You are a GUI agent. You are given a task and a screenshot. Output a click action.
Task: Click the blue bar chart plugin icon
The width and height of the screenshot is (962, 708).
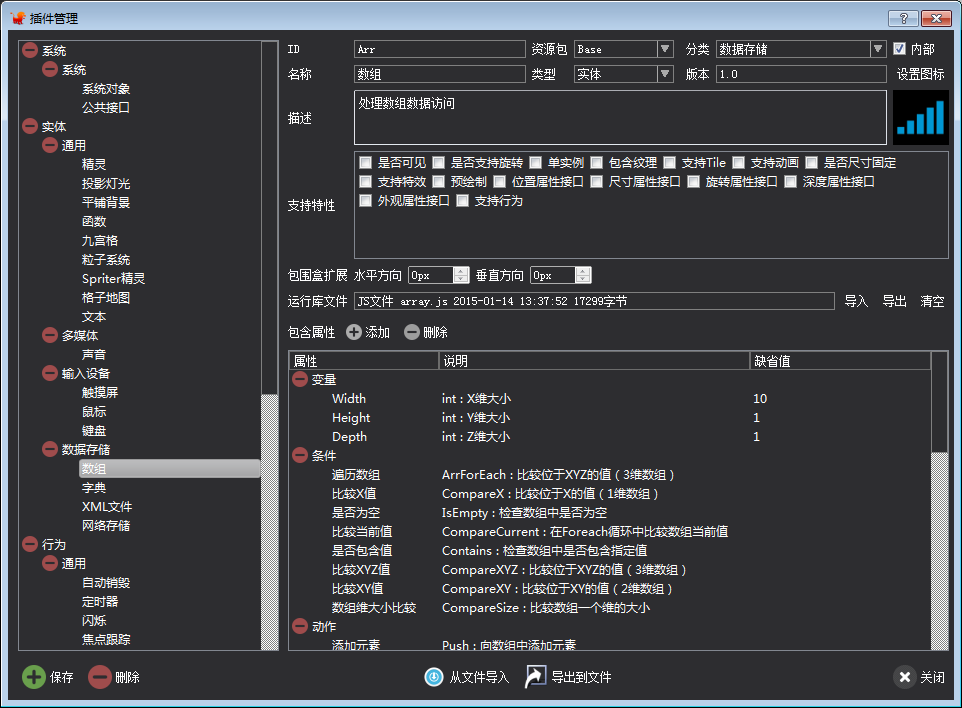click(x=920, y=117)
